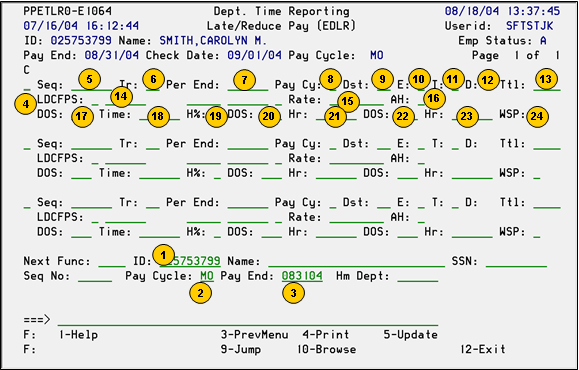Click Tr field in third entry block

point(153,203)
